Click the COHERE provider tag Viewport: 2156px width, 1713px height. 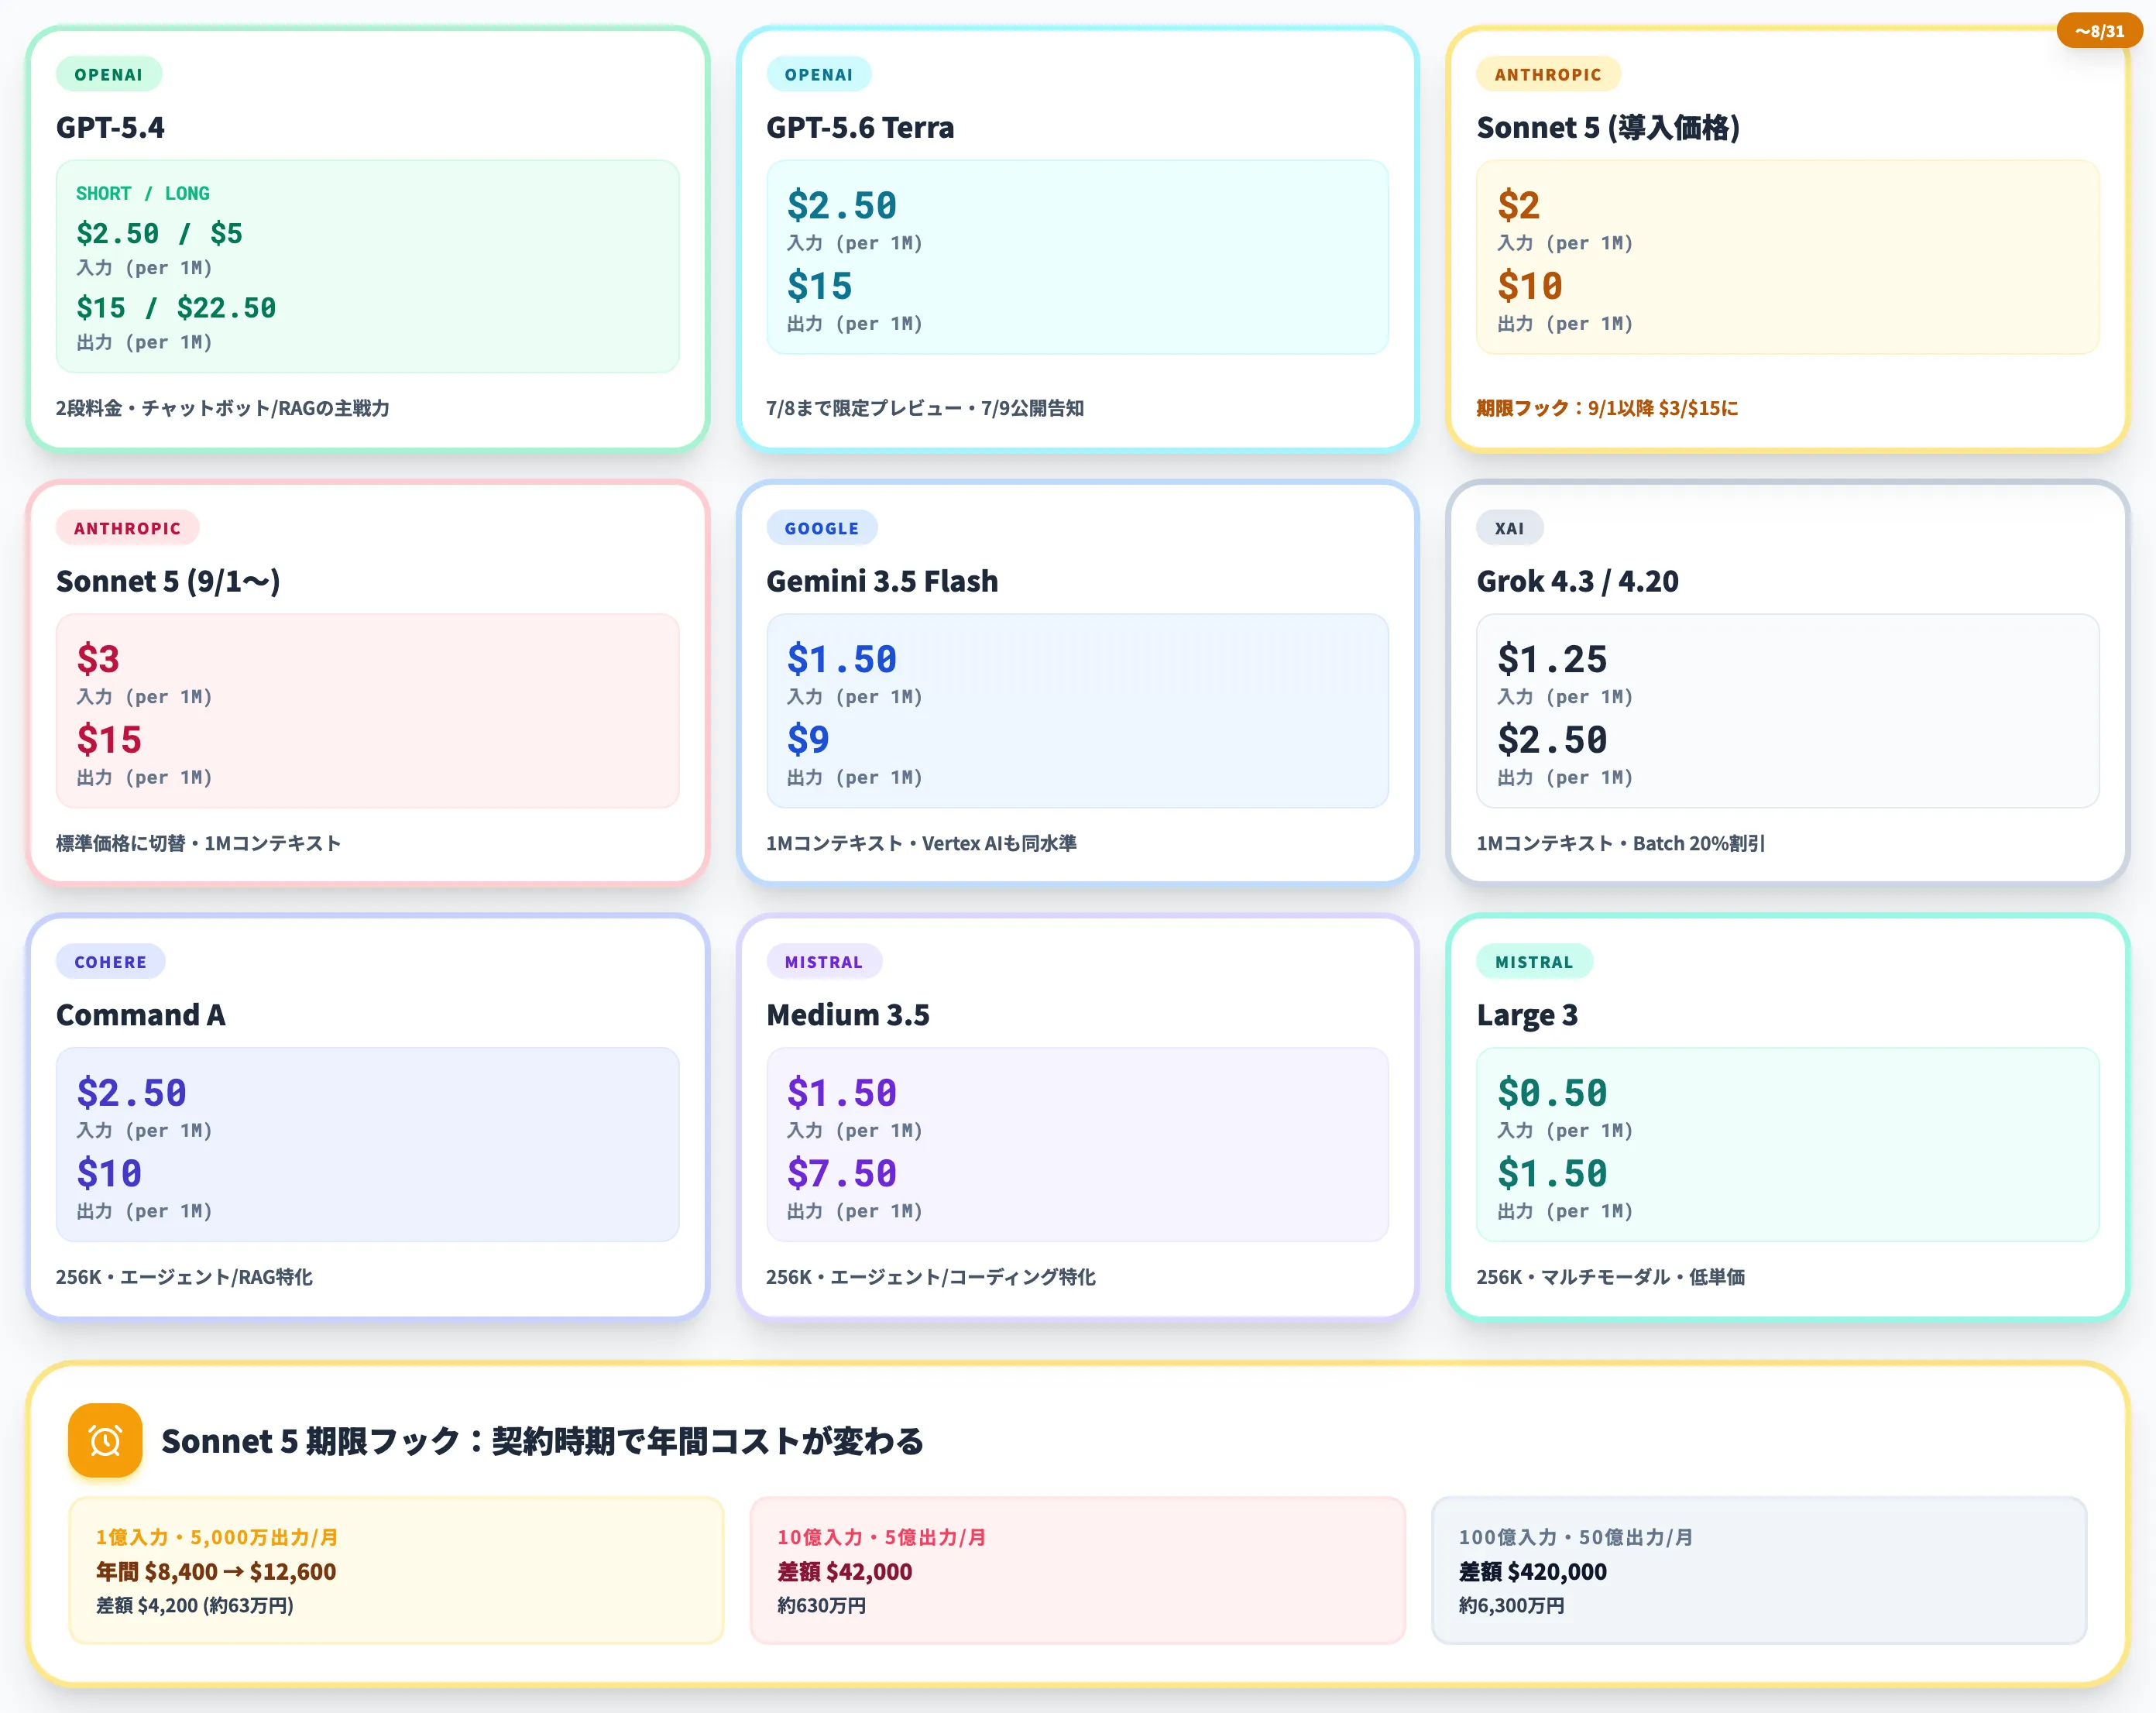coord(110,962)
